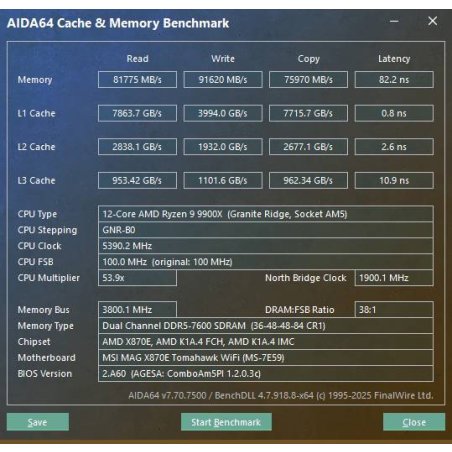Click the CPU Clock label
Screen dimensions: 452x452
click(39, 246)
